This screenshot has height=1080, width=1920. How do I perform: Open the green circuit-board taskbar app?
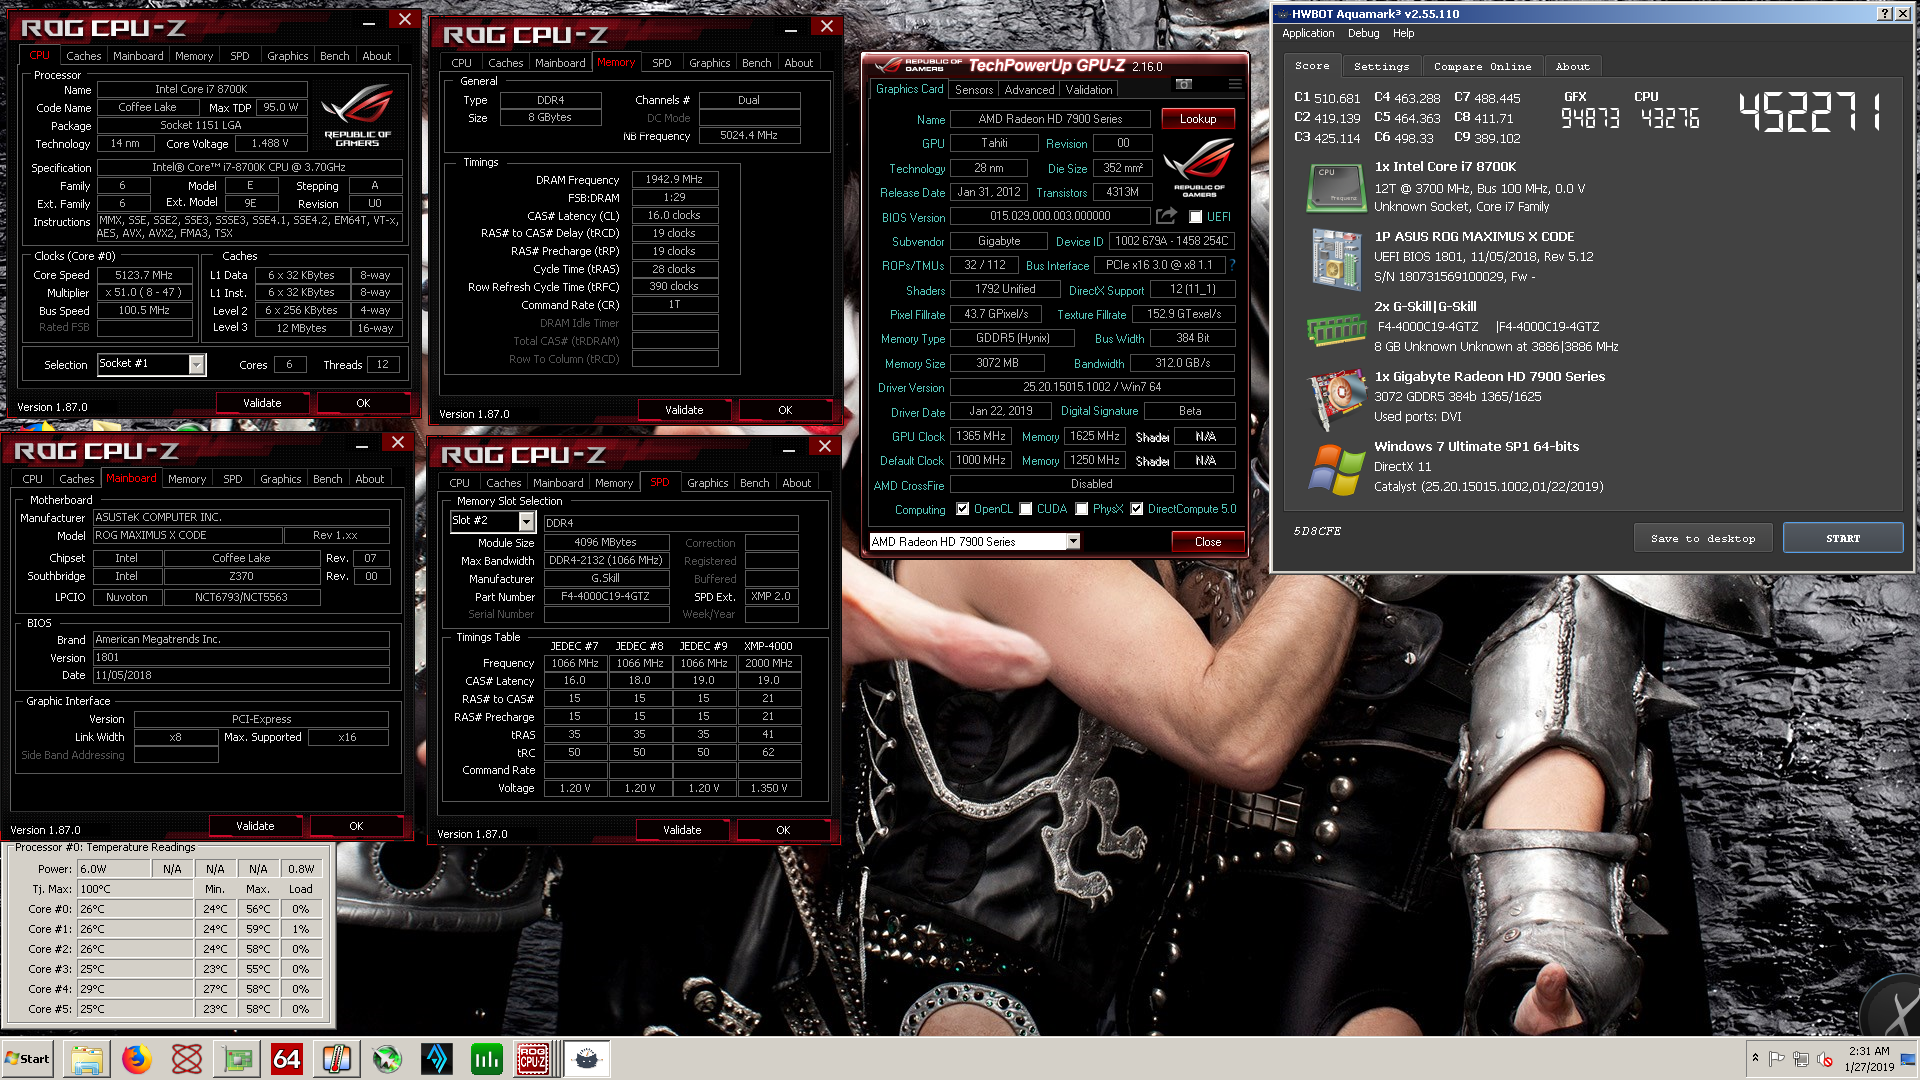pos(237,1058)
